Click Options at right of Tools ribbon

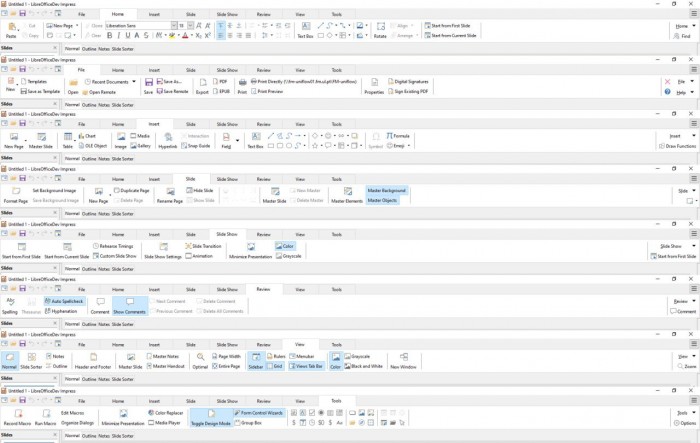point(685,423)
